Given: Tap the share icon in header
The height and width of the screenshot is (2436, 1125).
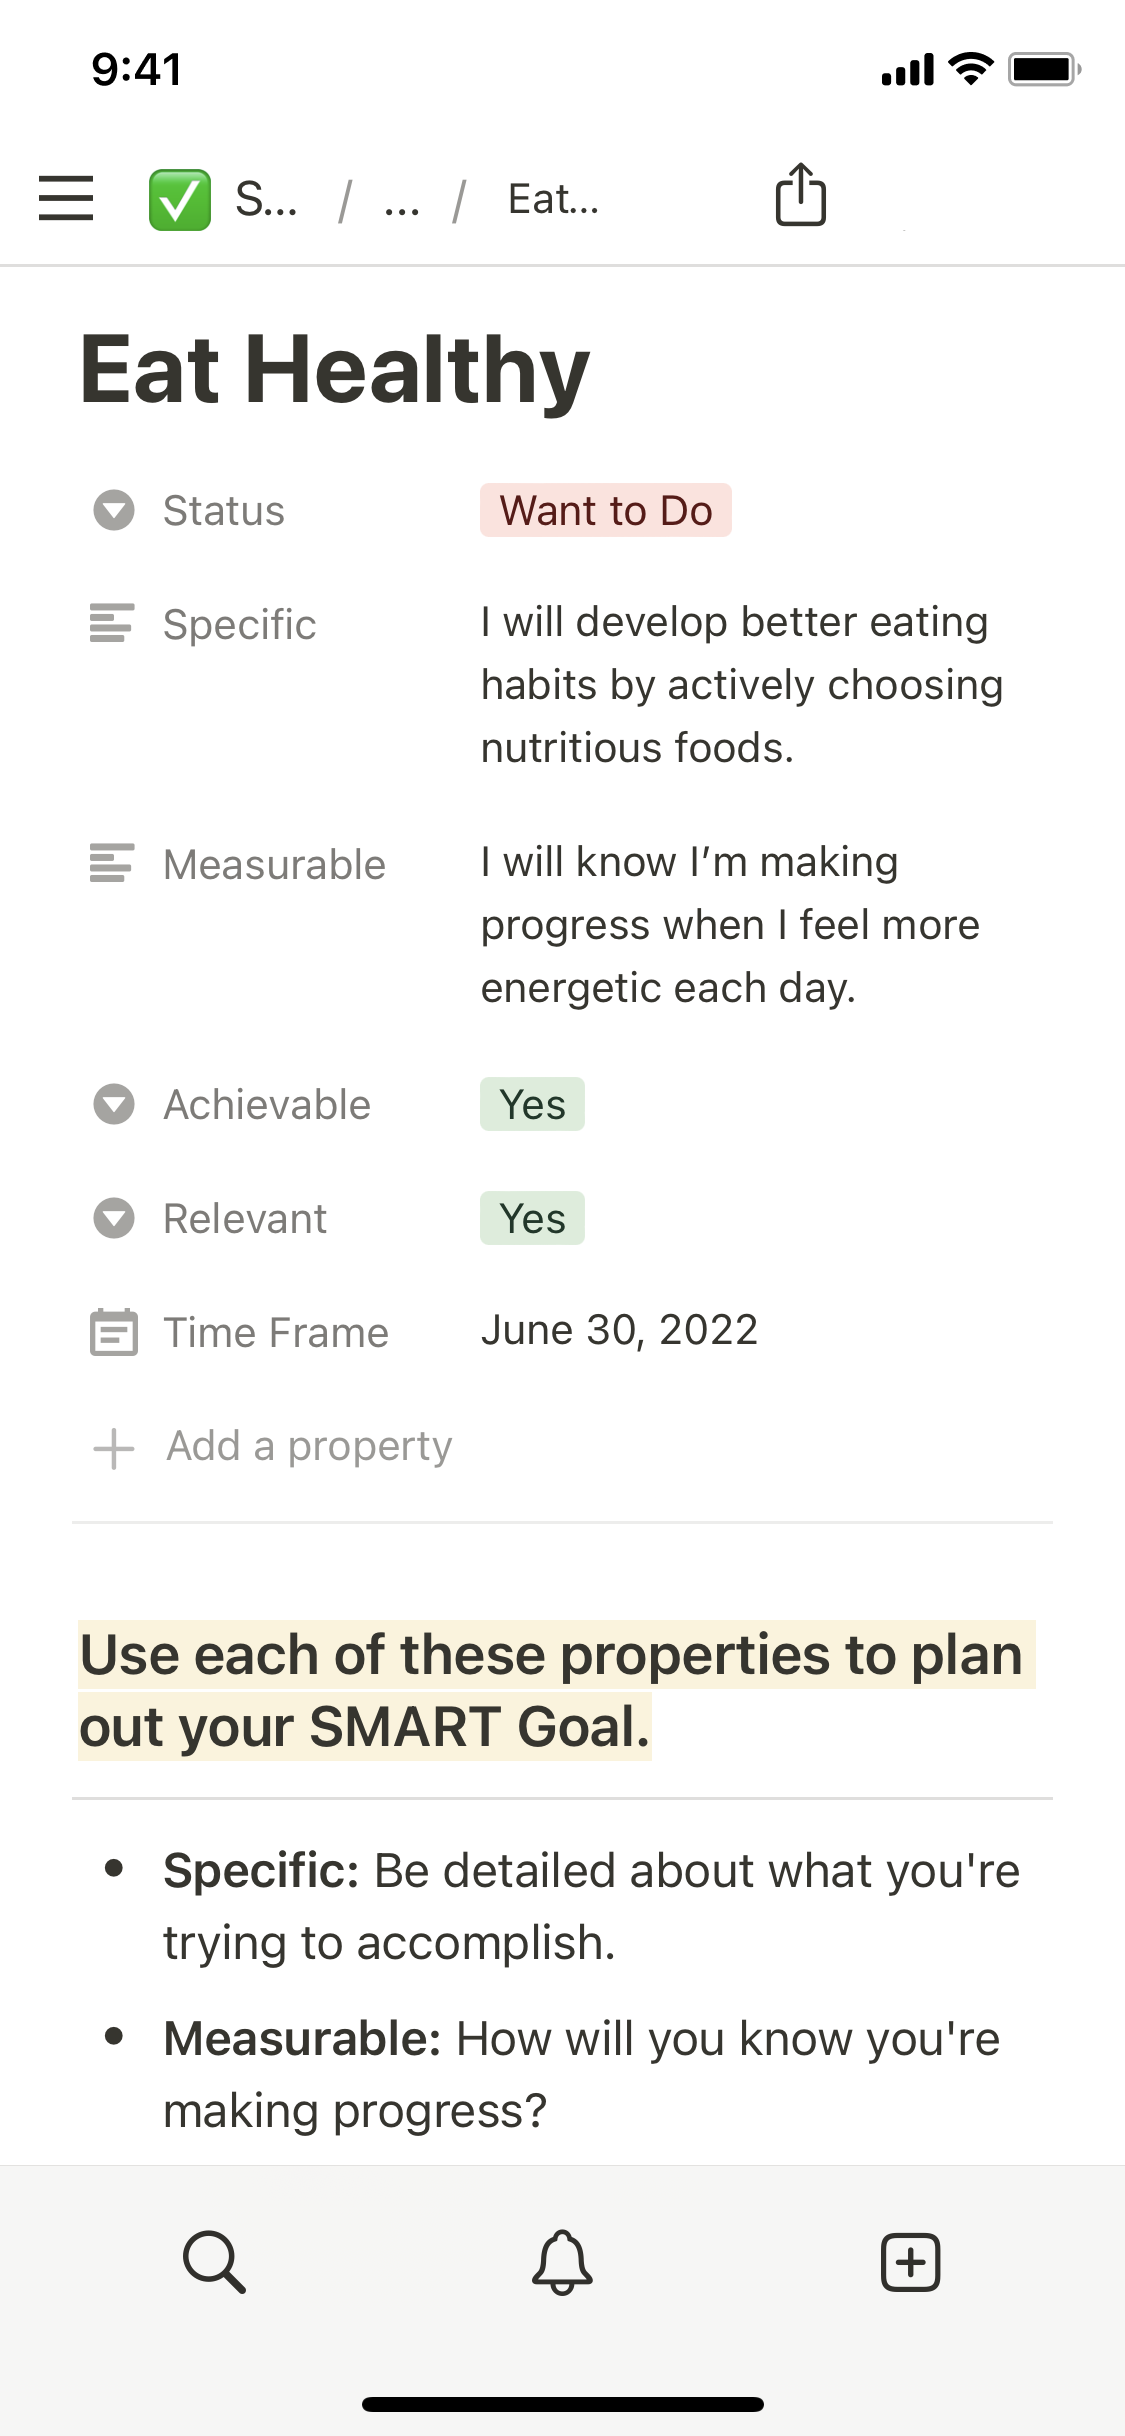Looking at the screenshot, I should coord(801,195).
